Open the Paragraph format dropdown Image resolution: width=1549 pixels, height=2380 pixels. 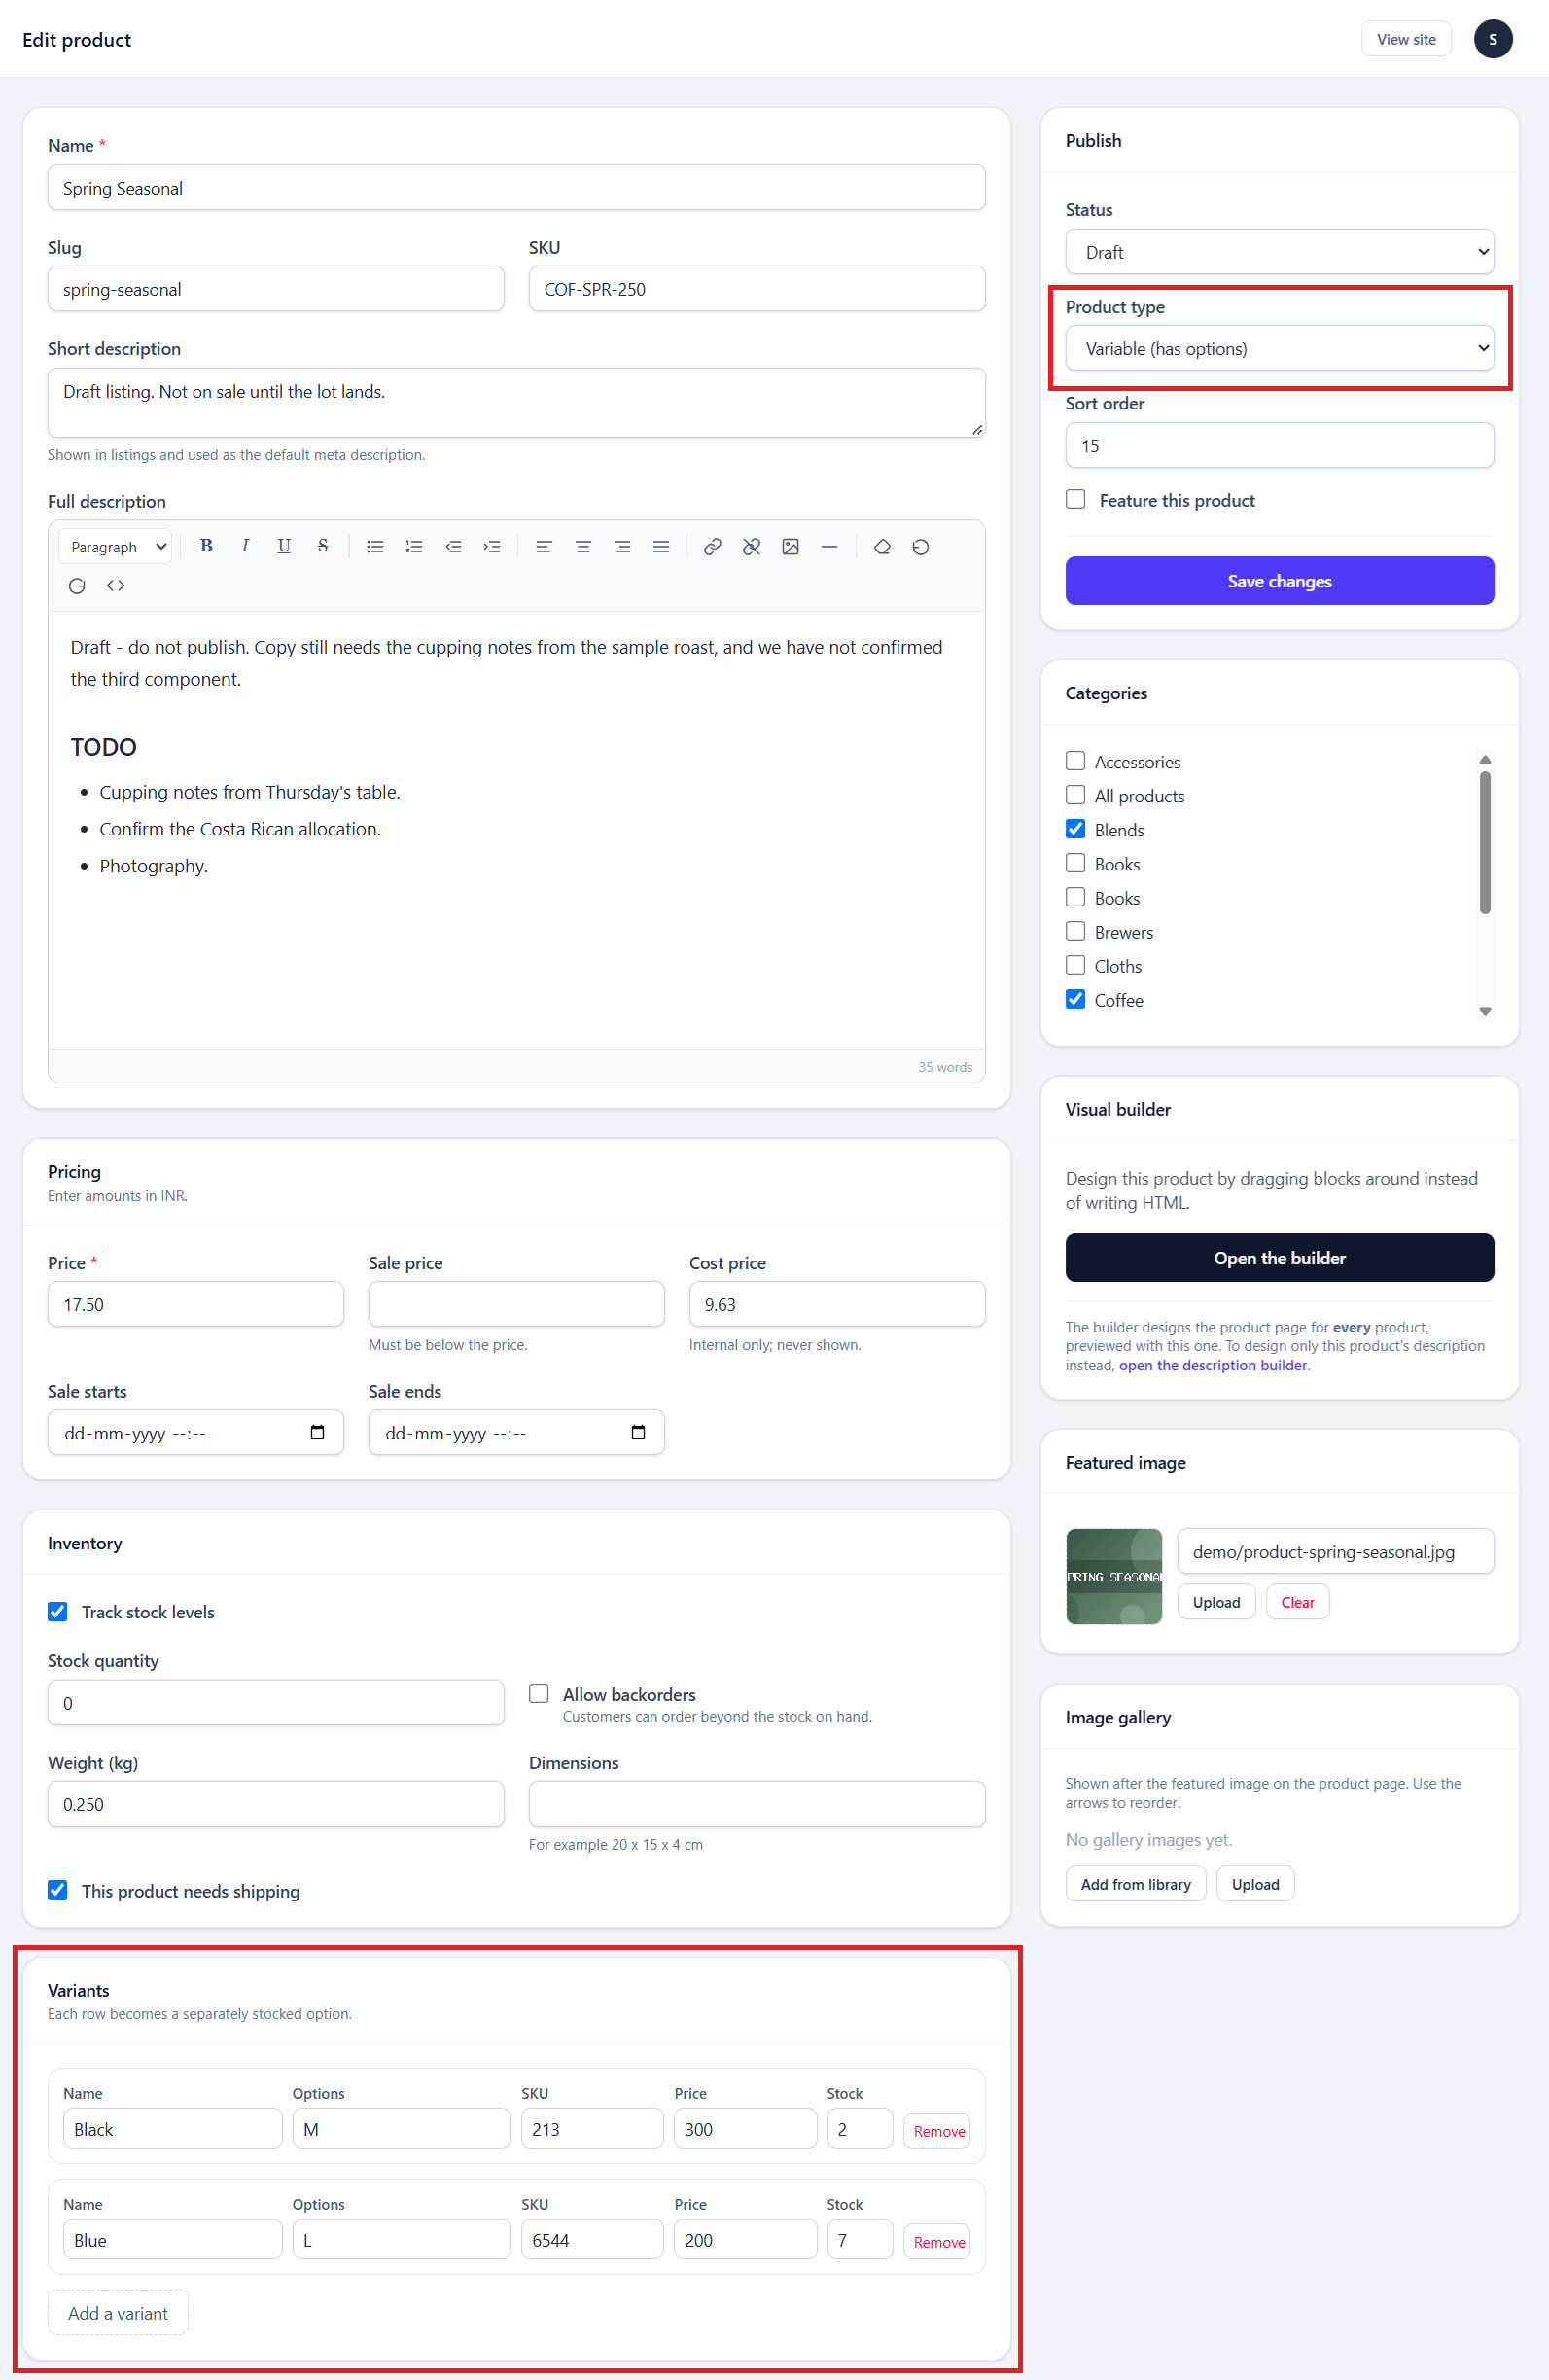coord(116,547)
